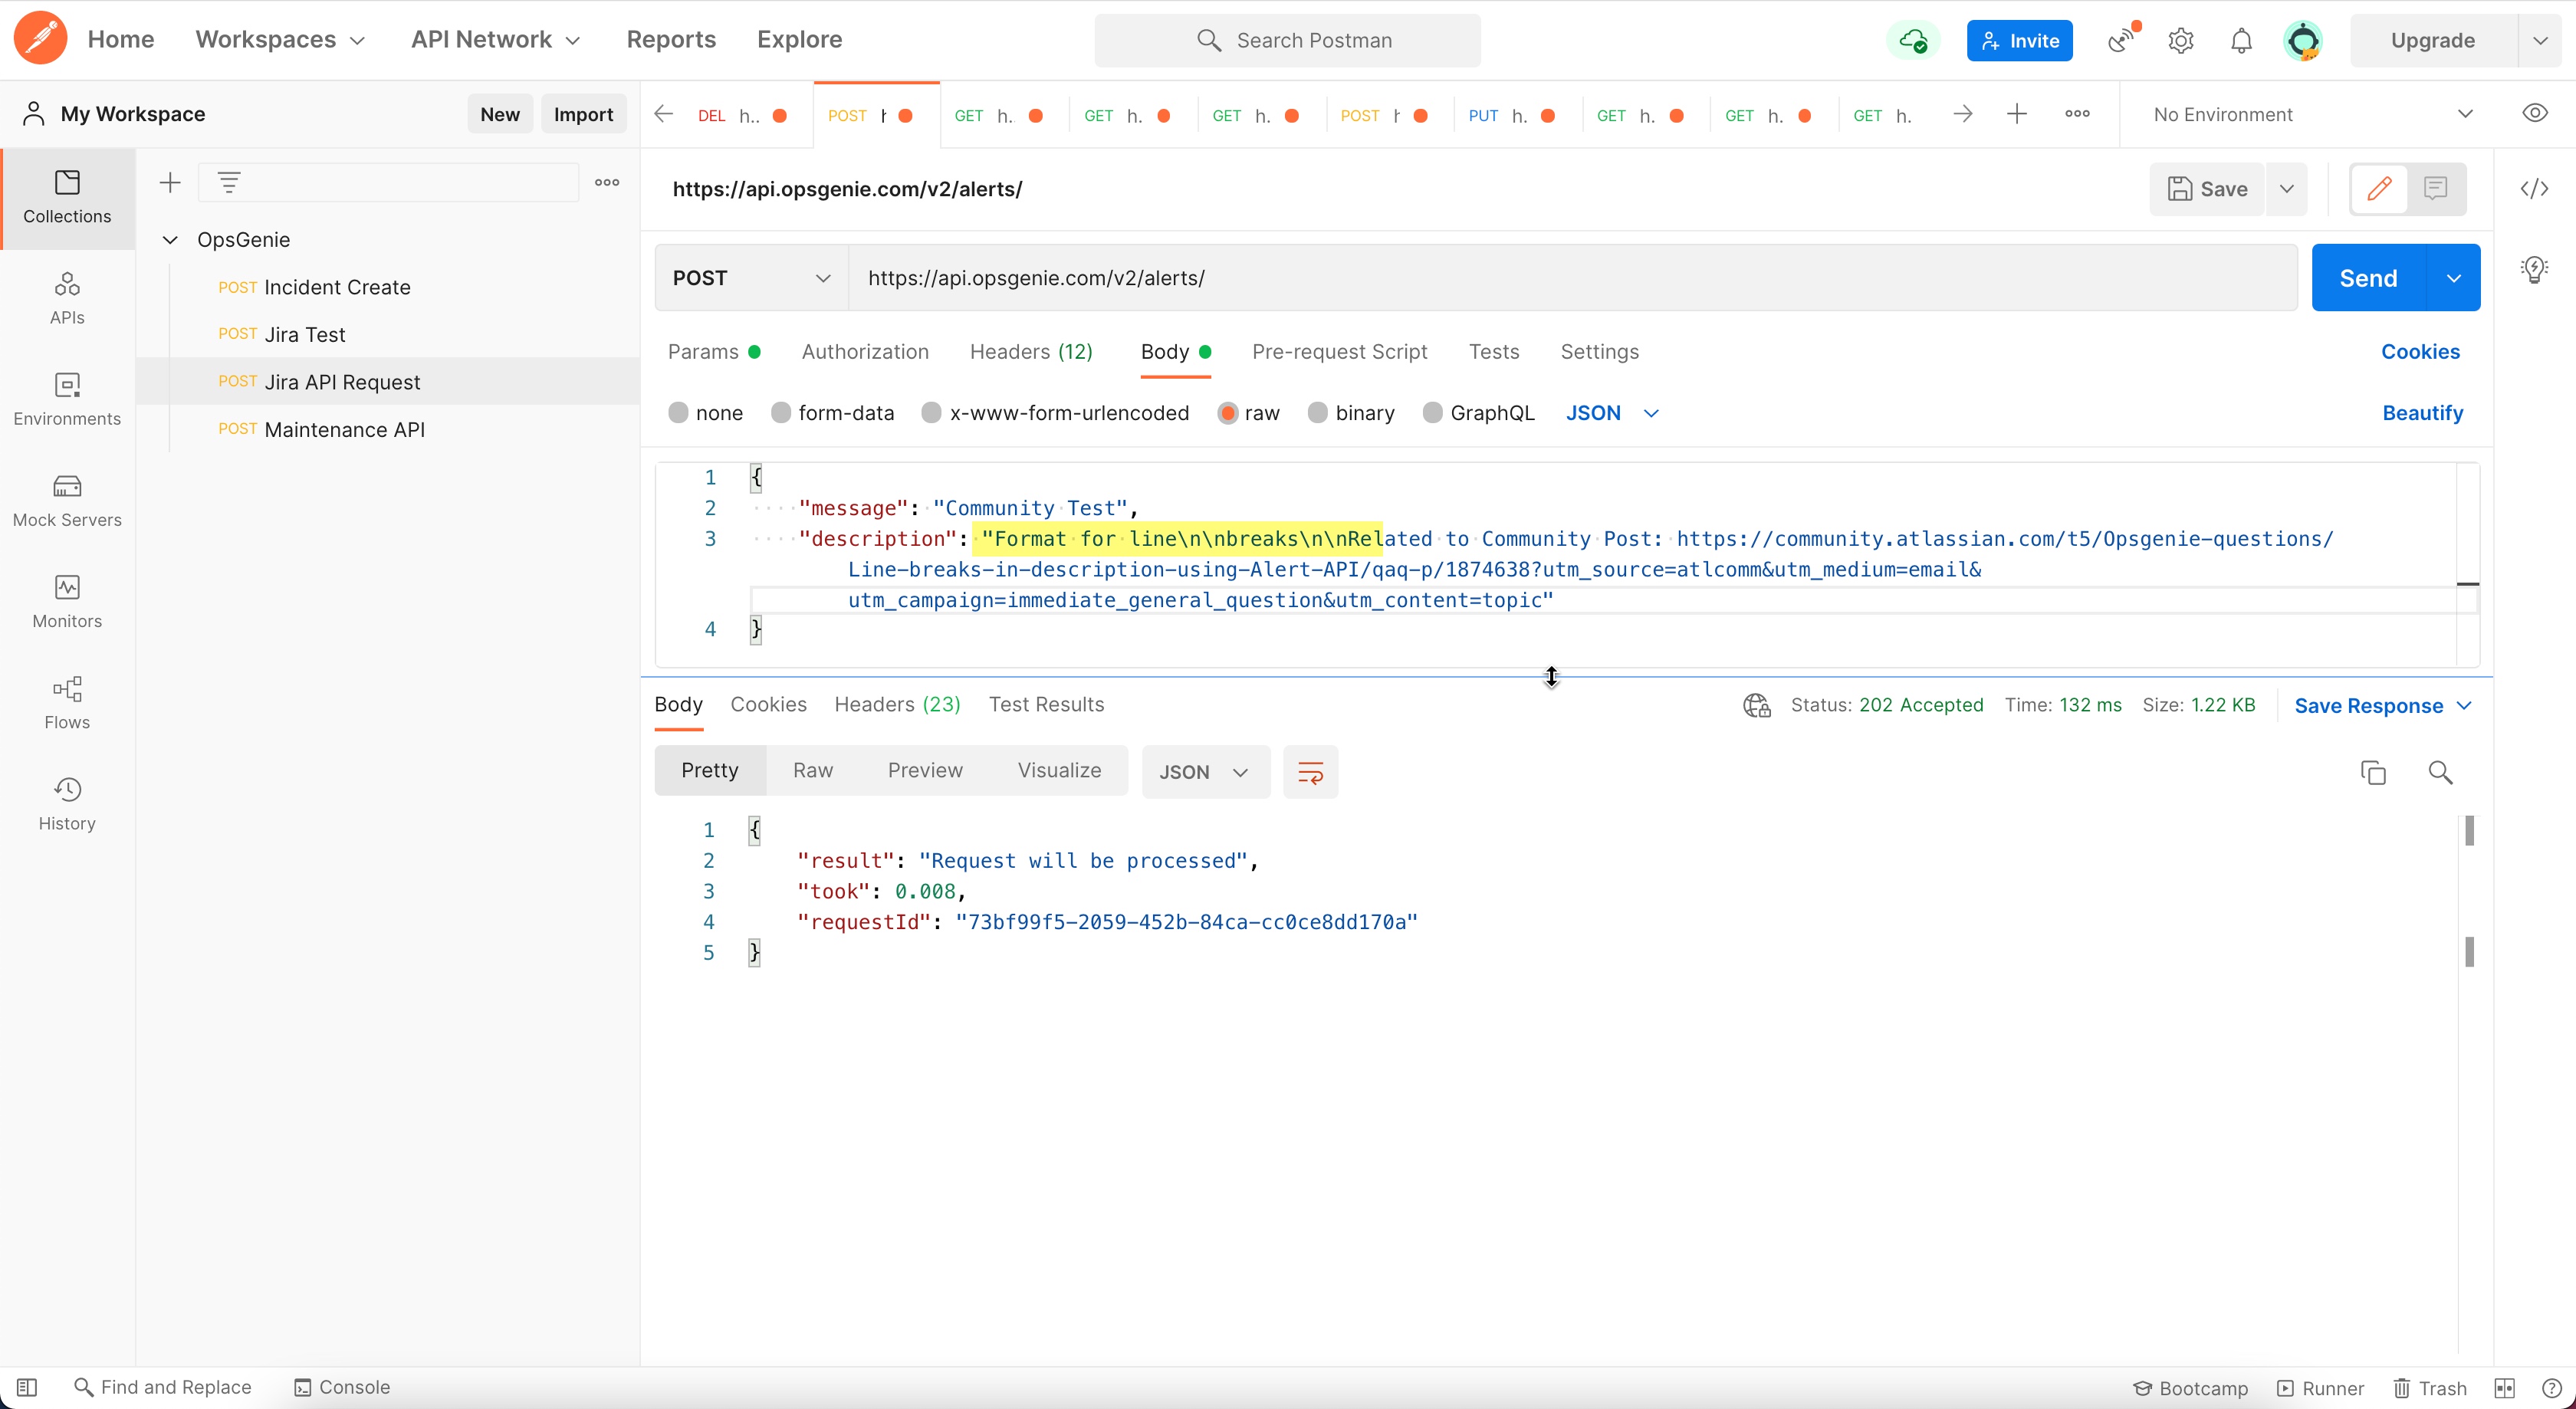2576x1409 pixels.
Task: Click the Search Postman field
Action: tap(1287, 40)
